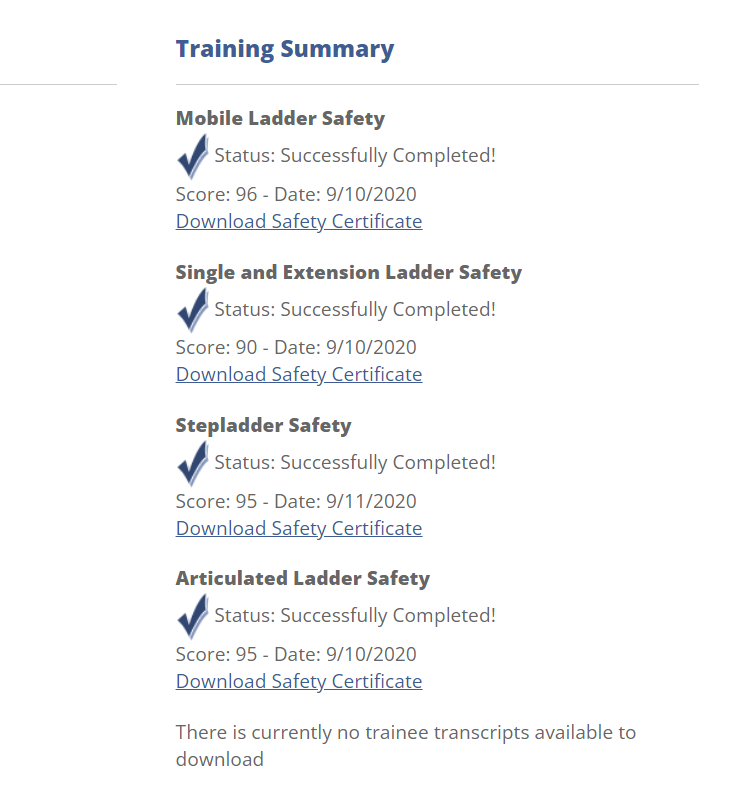Click the Articulated Ladder Safety completion checkmark
Viewport: 740px width, 789px height.
click(192, 616)
